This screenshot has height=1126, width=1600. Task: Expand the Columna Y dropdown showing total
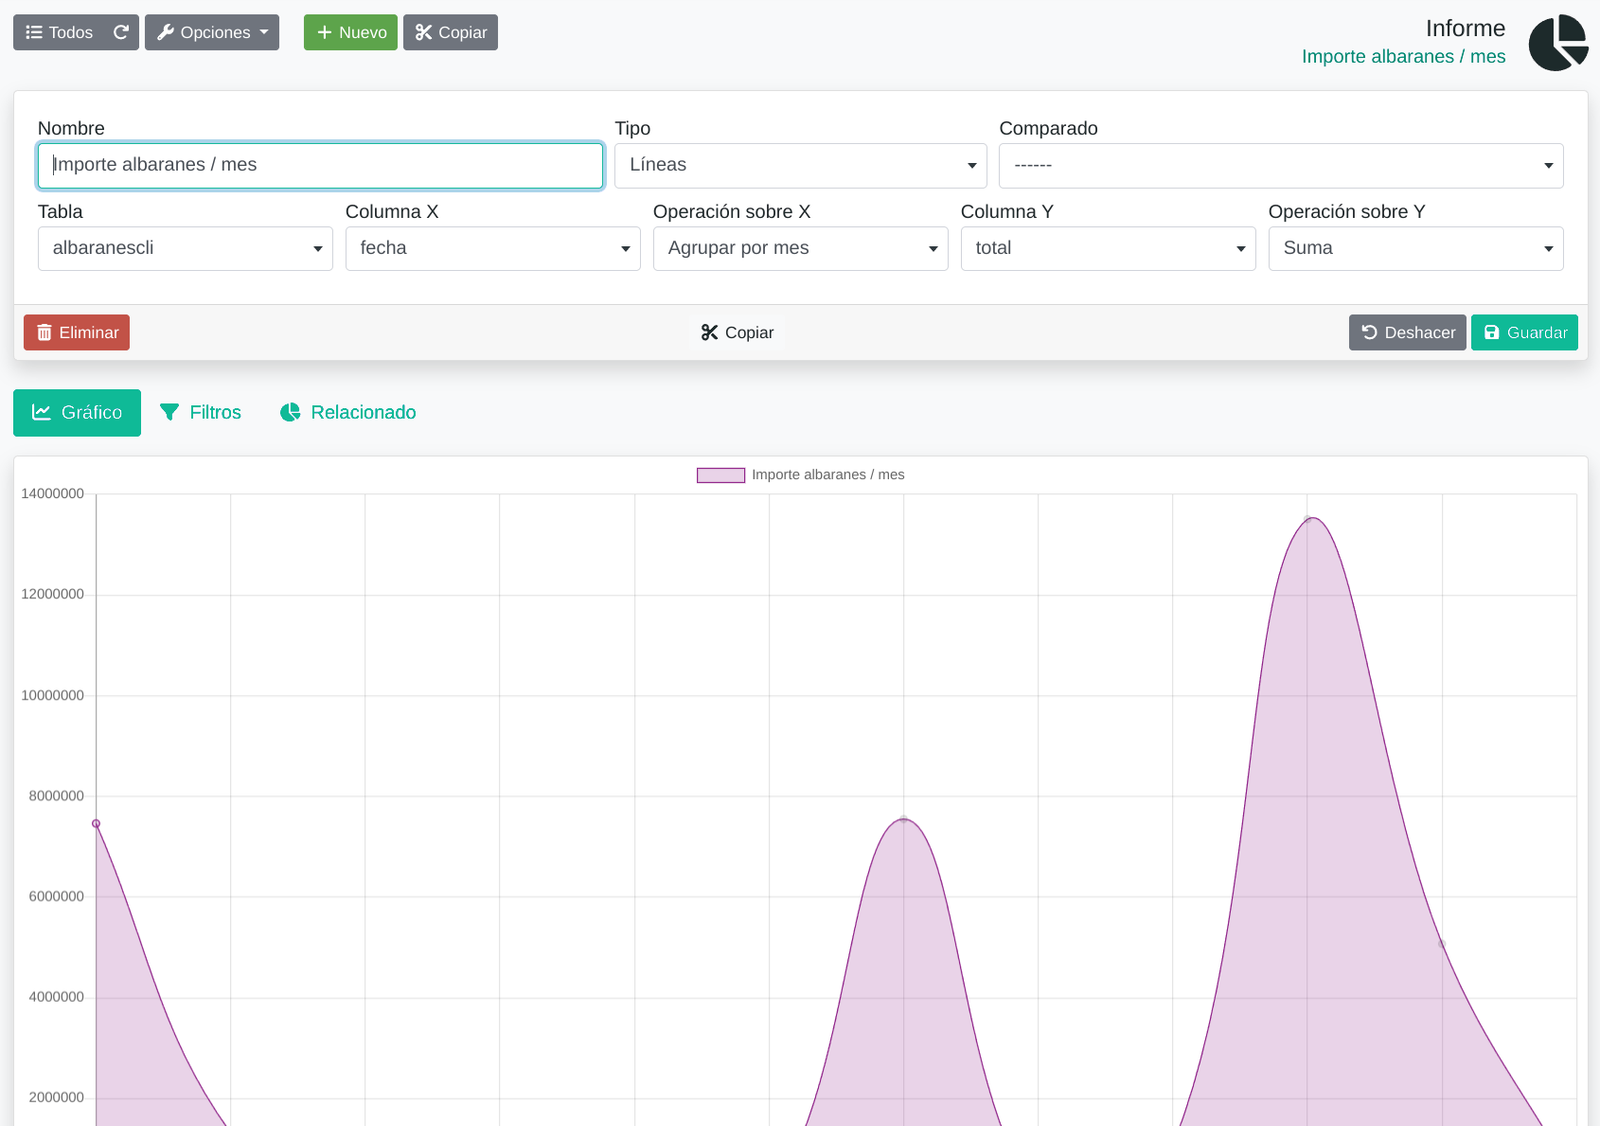coord(1108,248)
